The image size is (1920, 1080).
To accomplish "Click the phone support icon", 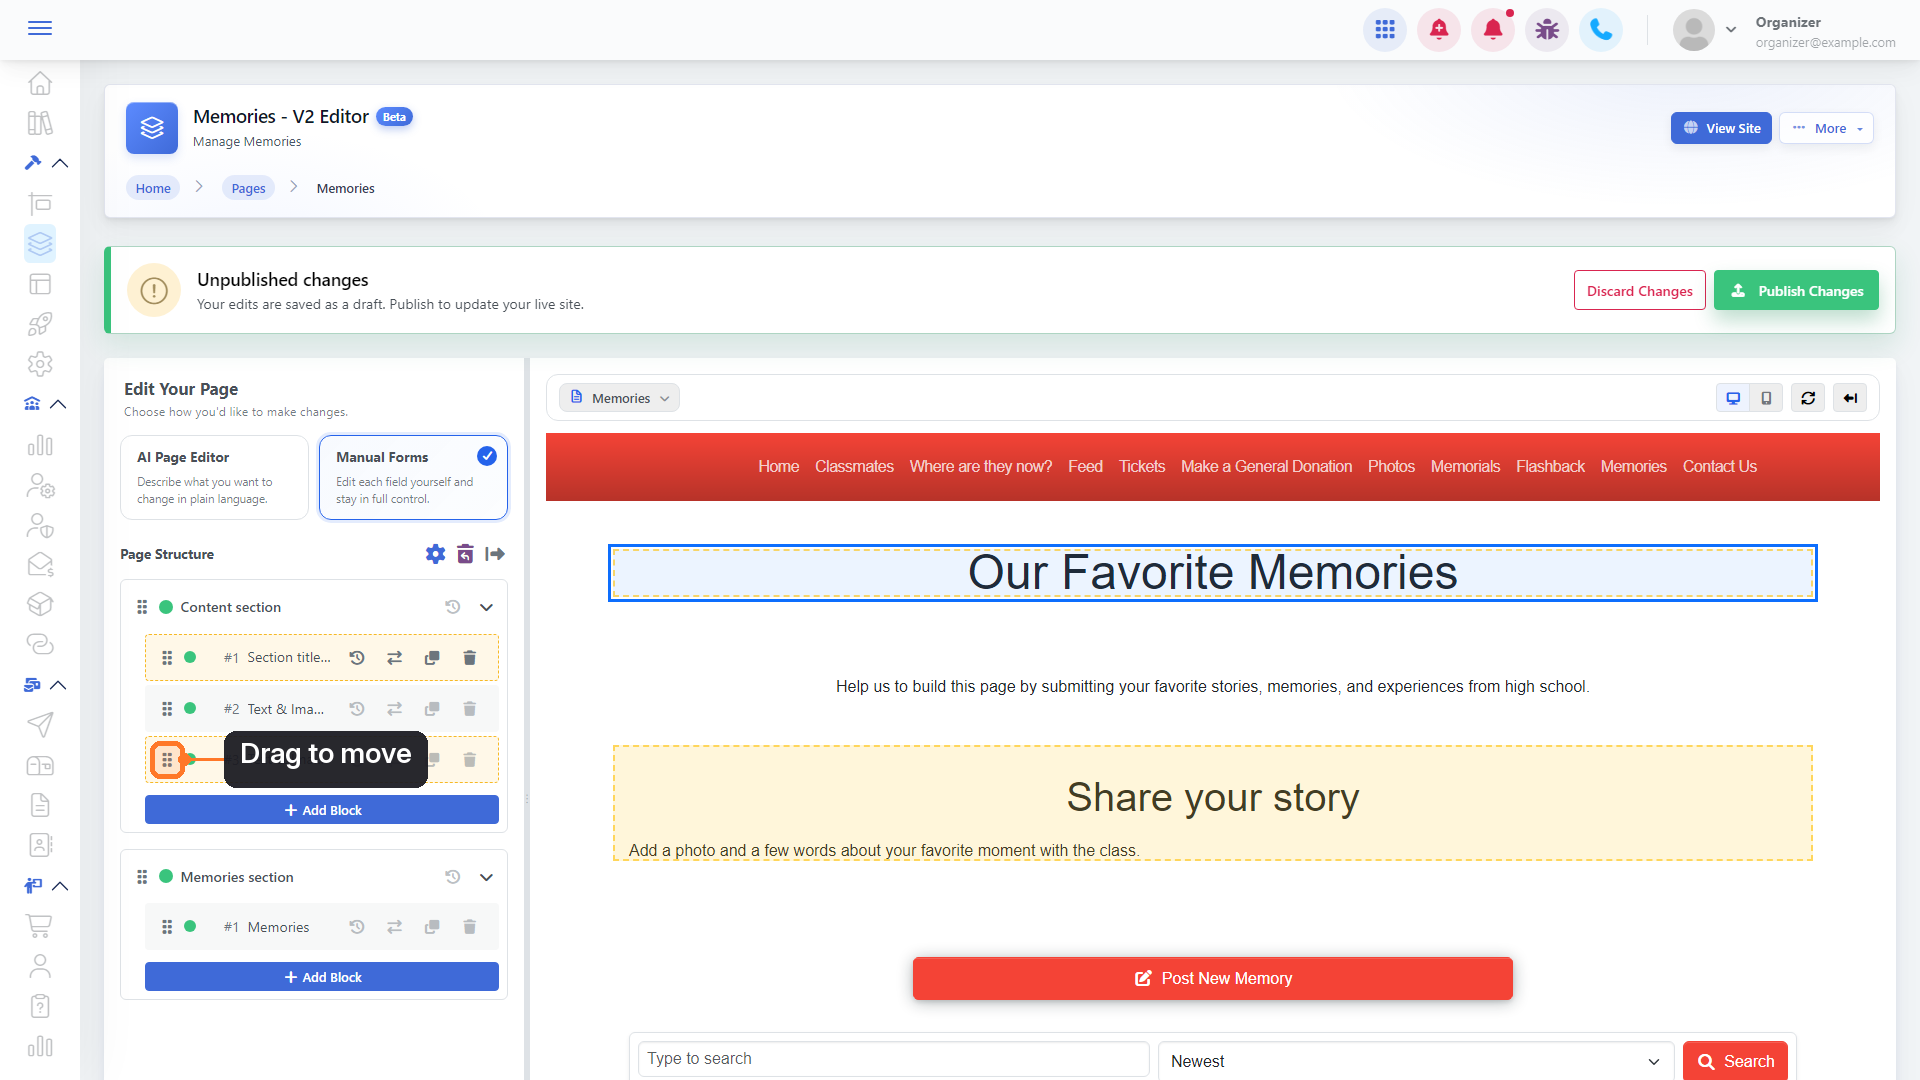I will pos(1601,30).
